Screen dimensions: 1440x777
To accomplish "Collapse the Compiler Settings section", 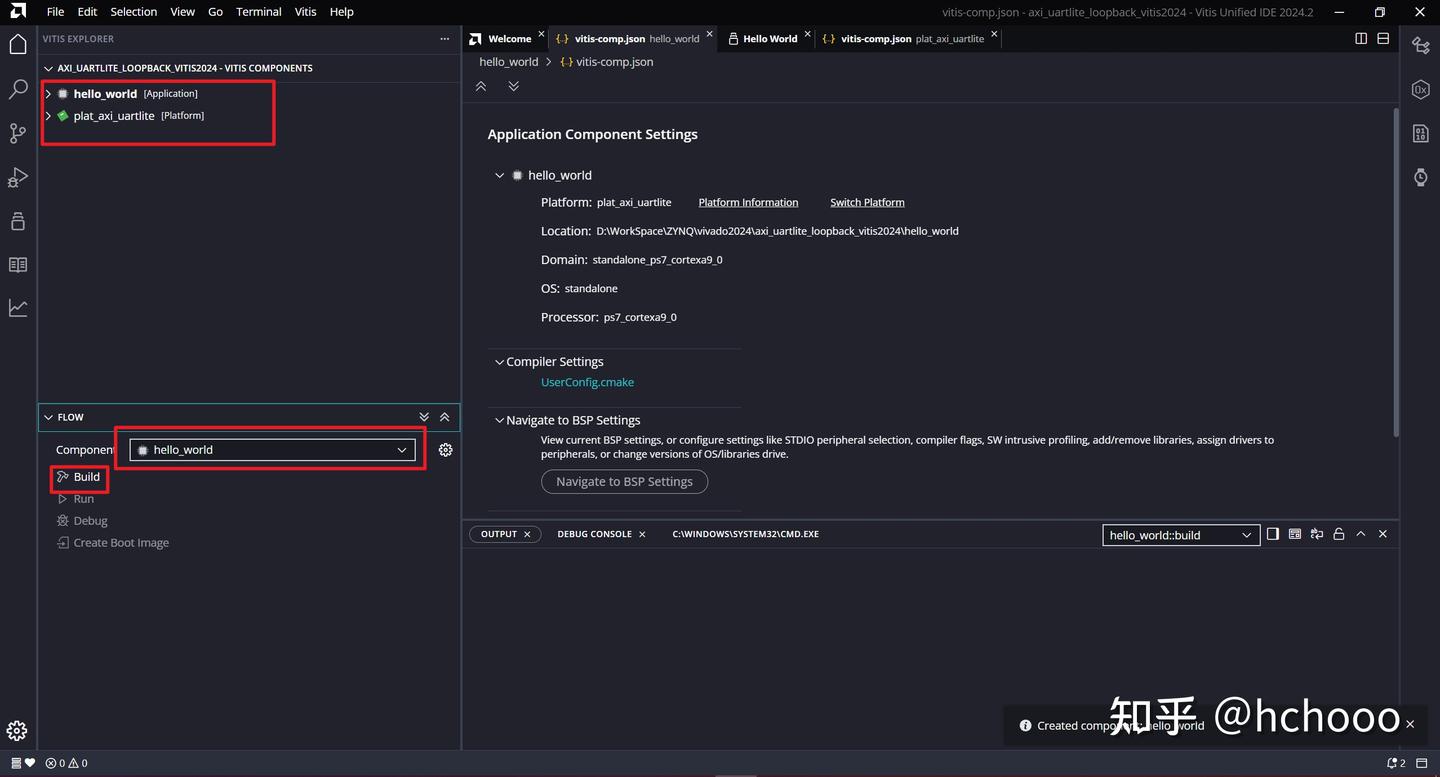I will point(499,362).
